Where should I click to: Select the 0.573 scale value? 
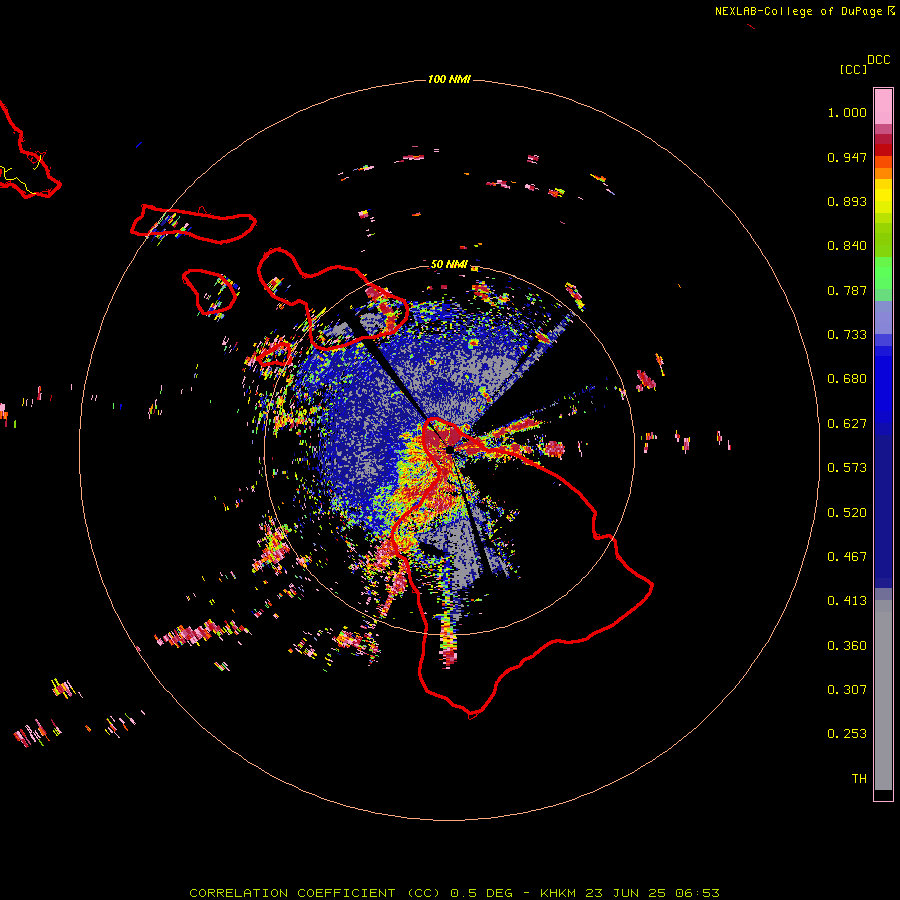pos(847,468)
